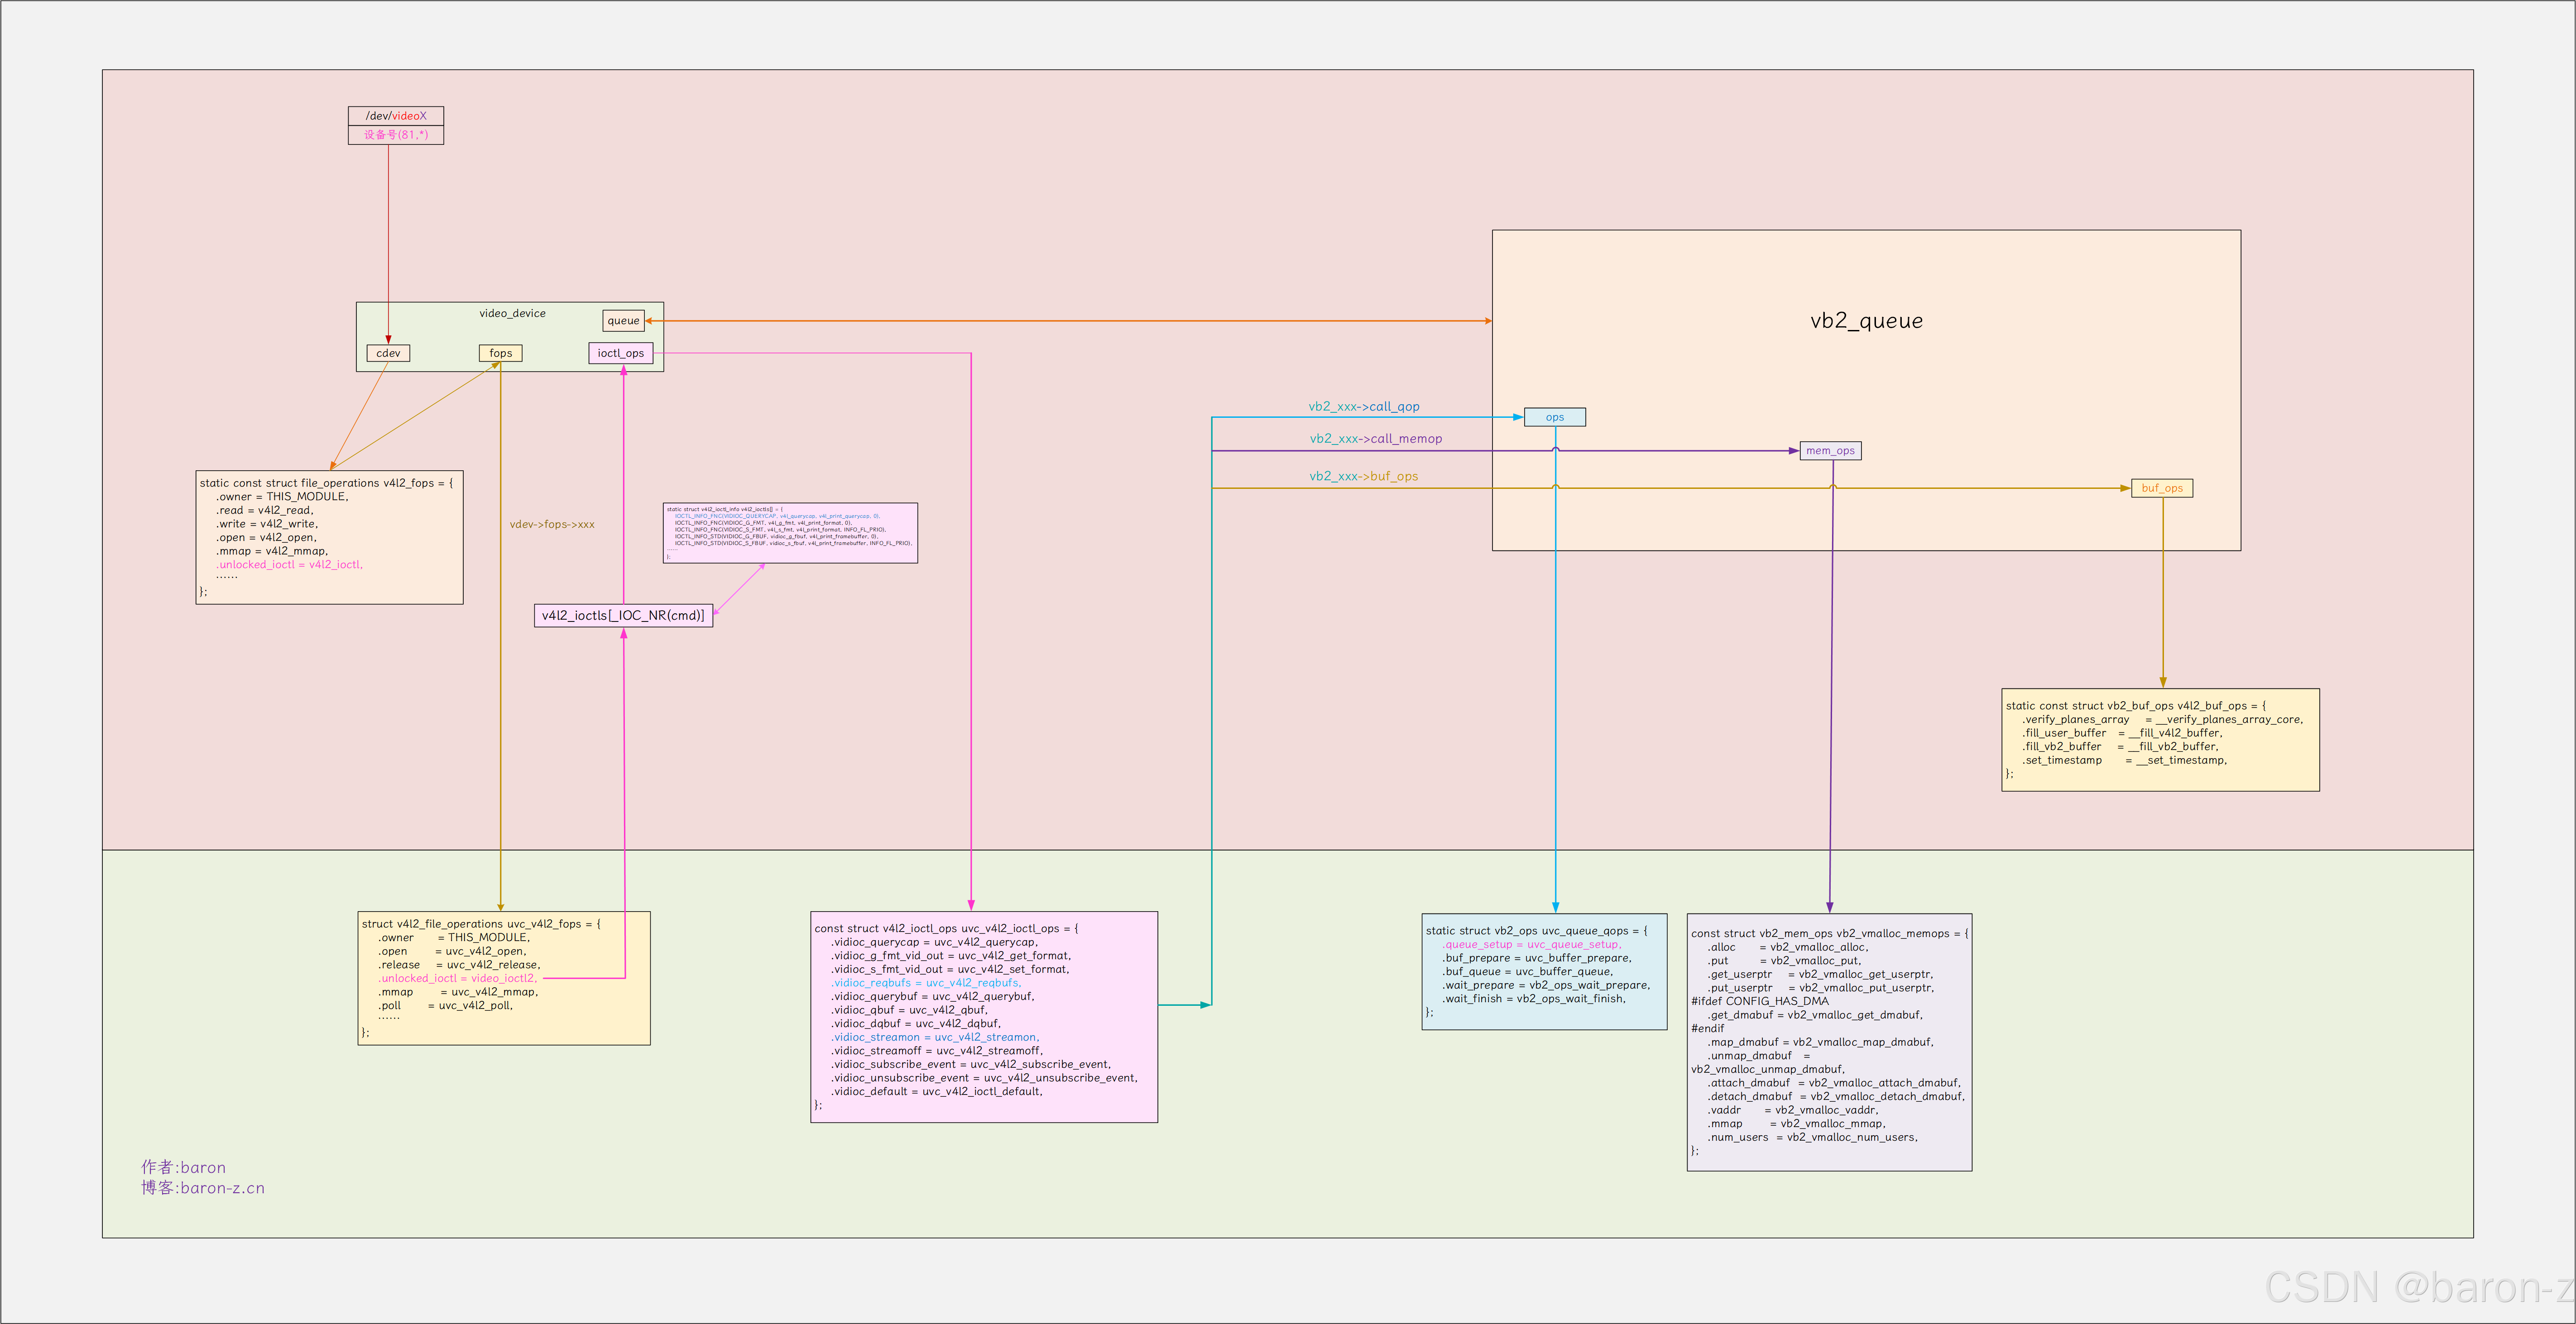This screenshot has width=2576, height=1324.
Task: Click the "fops" box in video_device
Action: 501,353
